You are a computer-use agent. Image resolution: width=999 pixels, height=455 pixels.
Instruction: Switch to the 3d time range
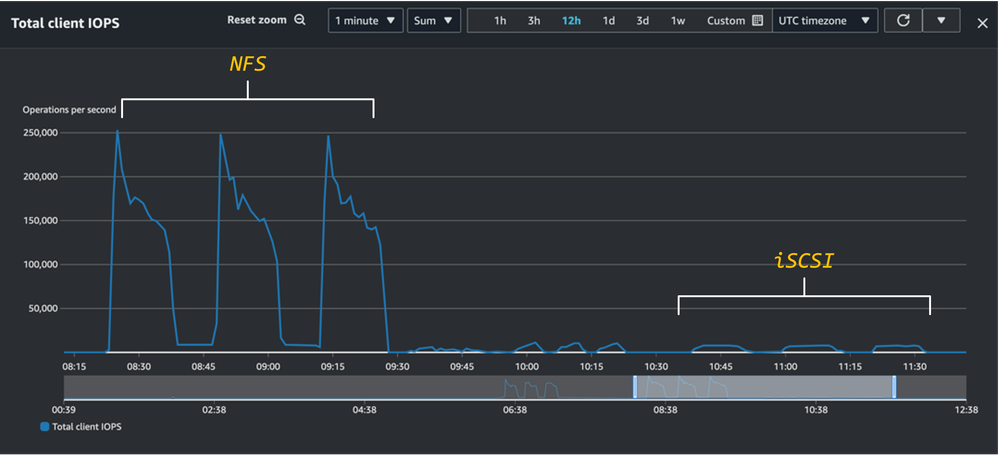point(643,21)
